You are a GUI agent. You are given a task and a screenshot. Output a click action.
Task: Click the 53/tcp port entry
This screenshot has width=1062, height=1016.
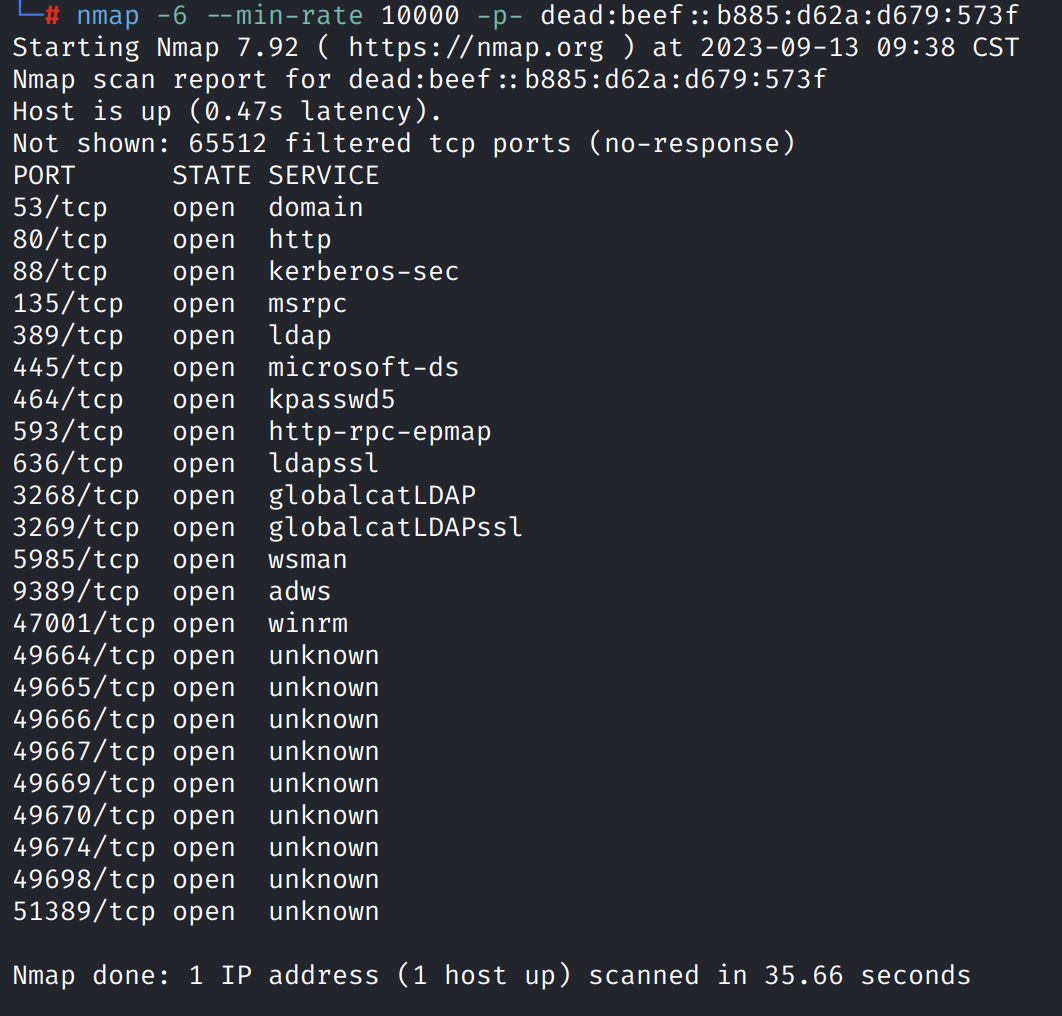tap(60, 207)
